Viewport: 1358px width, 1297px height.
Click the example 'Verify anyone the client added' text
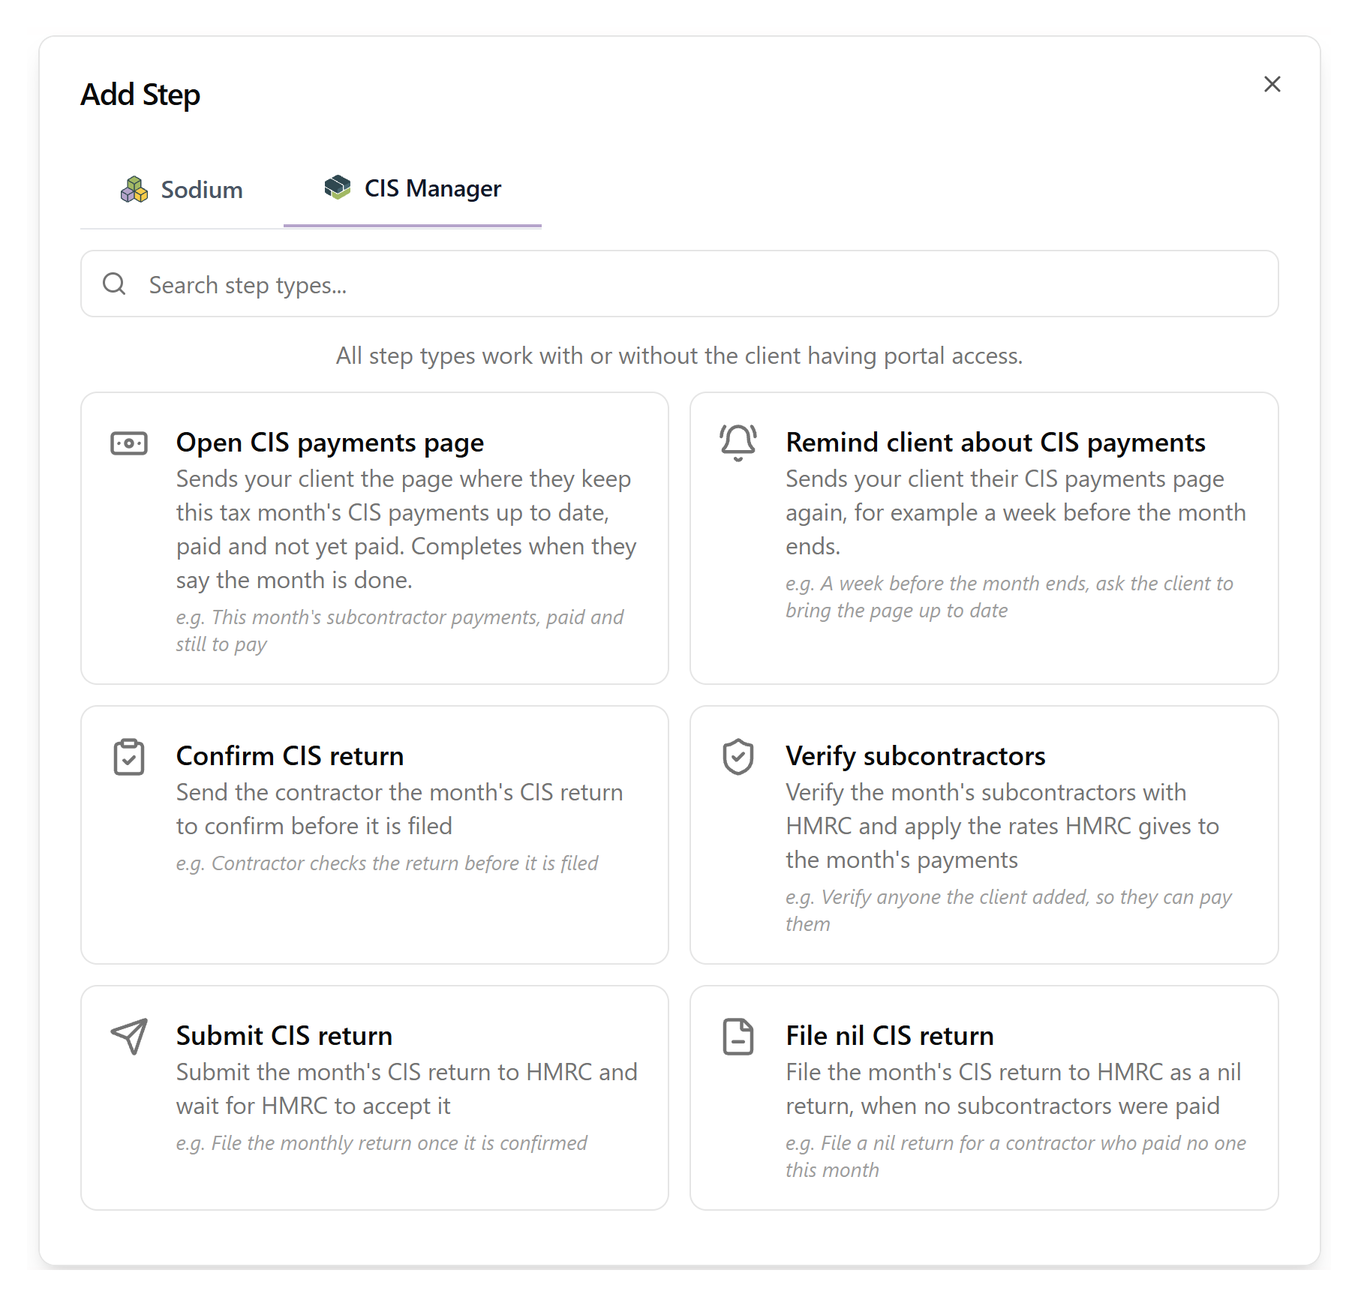click(x=1009, y=911)
